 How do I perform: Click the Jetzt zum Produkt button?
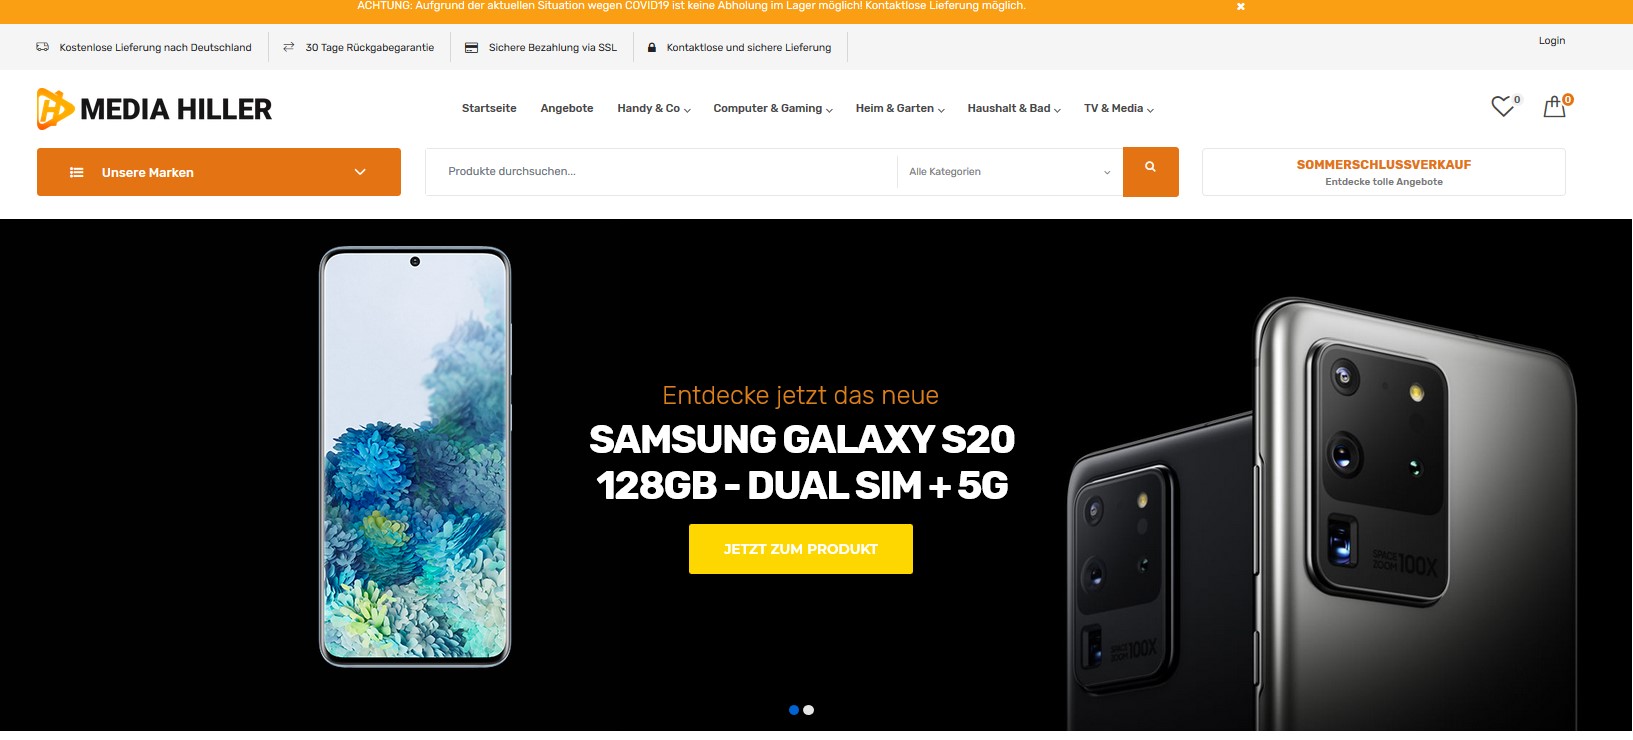[x=801, y=549]
